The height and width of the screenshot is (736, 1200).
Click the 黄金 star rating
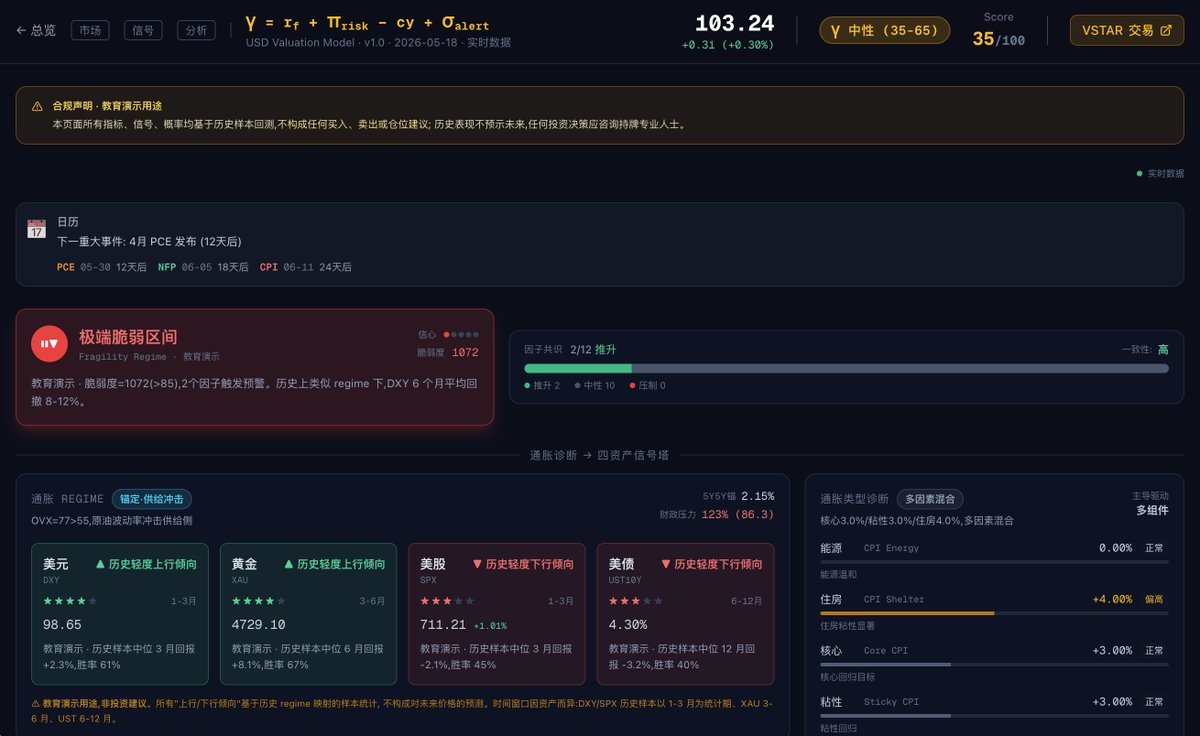pyautogui.click(x=259, y=601)
